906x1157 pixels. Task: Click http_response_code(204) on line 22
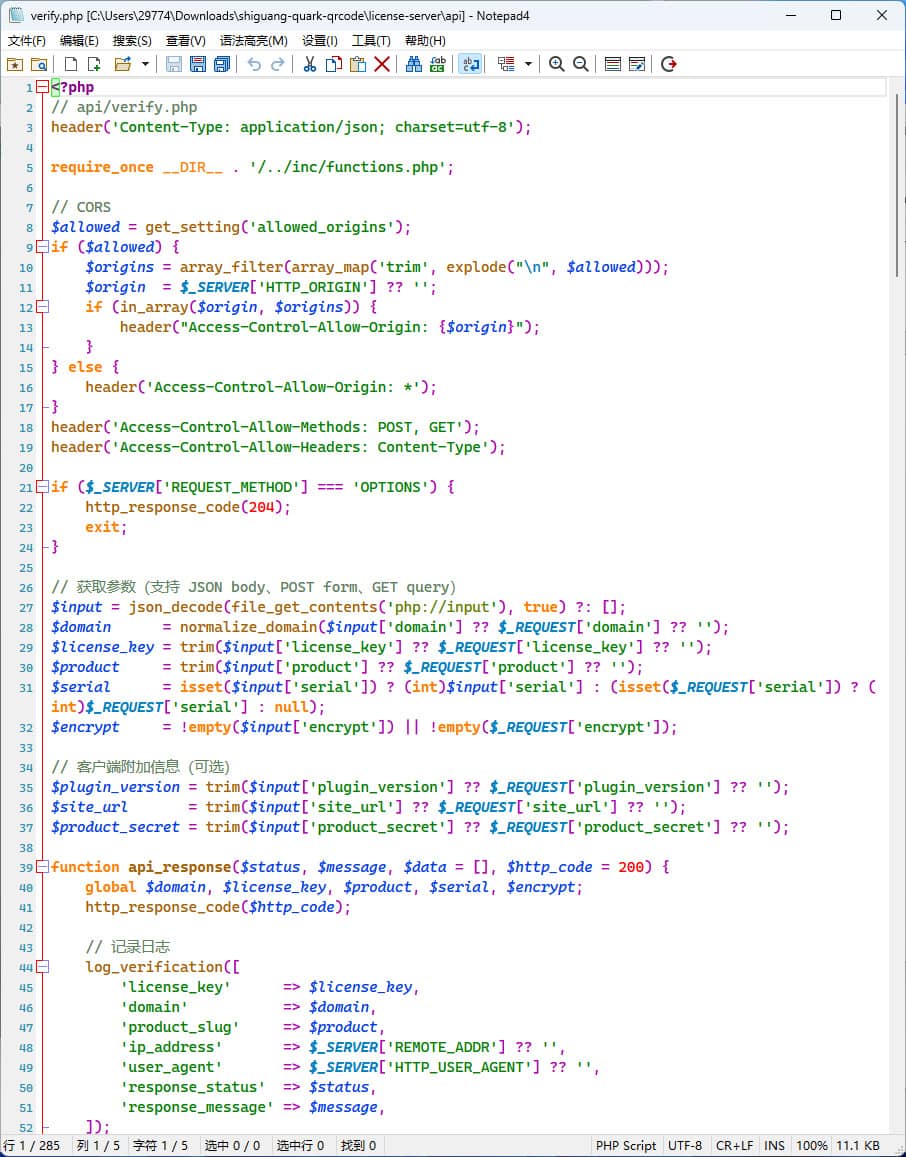(184, 508)
